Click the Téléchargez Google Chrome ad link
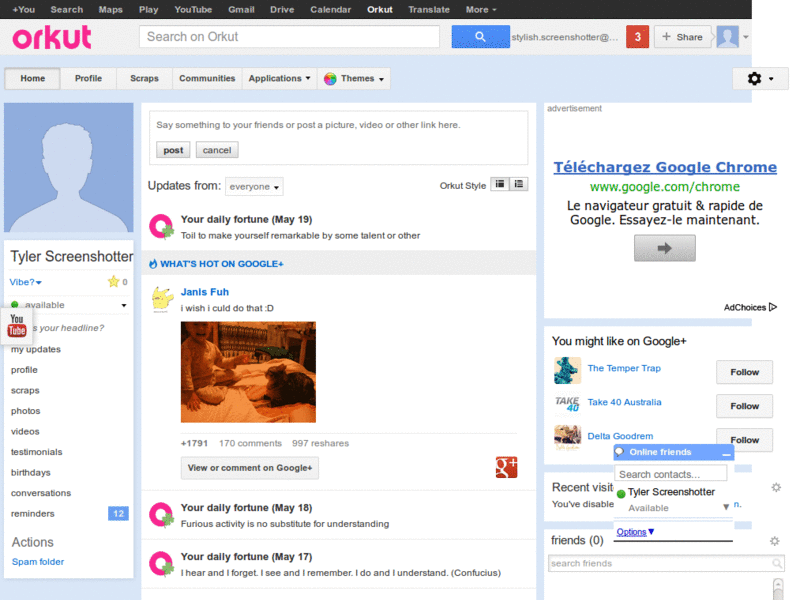800x600 pixels. point(665,167)
